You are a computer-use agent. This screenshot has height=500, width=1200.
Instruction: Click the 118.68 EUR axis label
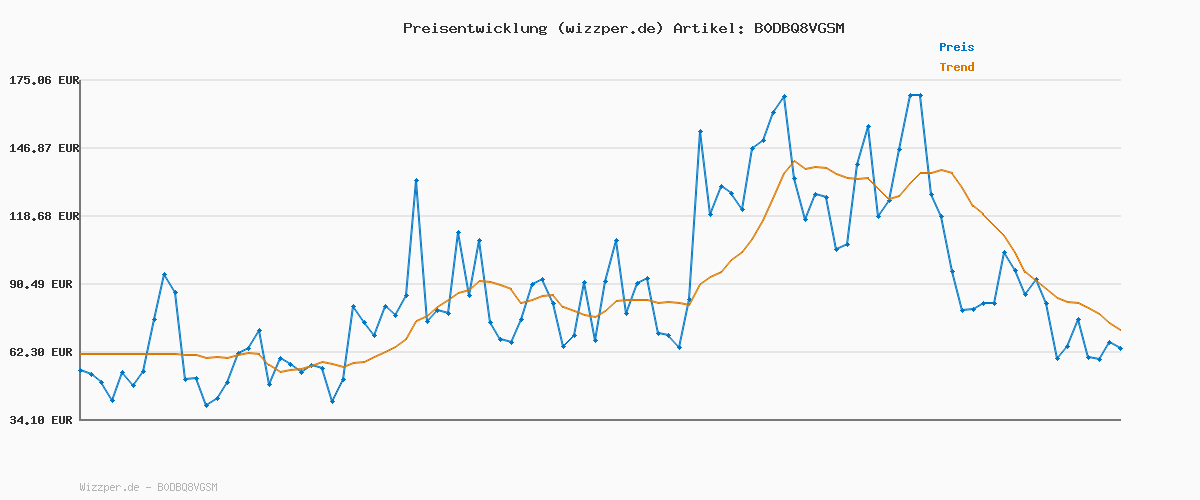[42, 216]
